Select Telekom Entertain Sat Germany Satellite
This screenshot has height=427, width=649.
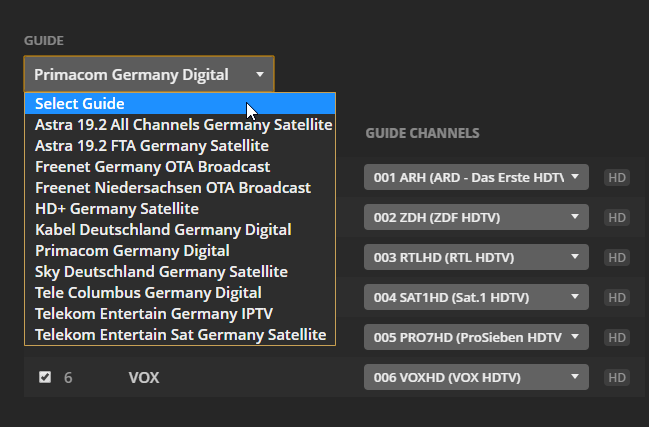(x=180, y=335)
